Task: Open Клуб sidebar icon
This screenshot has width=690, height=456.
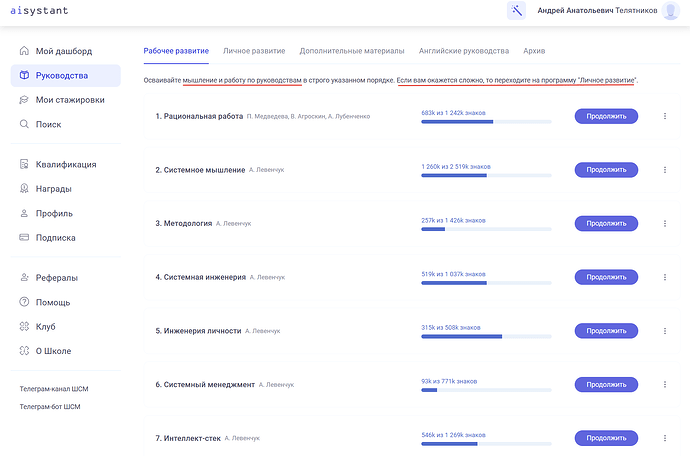Action: click(x=24, y=326)
